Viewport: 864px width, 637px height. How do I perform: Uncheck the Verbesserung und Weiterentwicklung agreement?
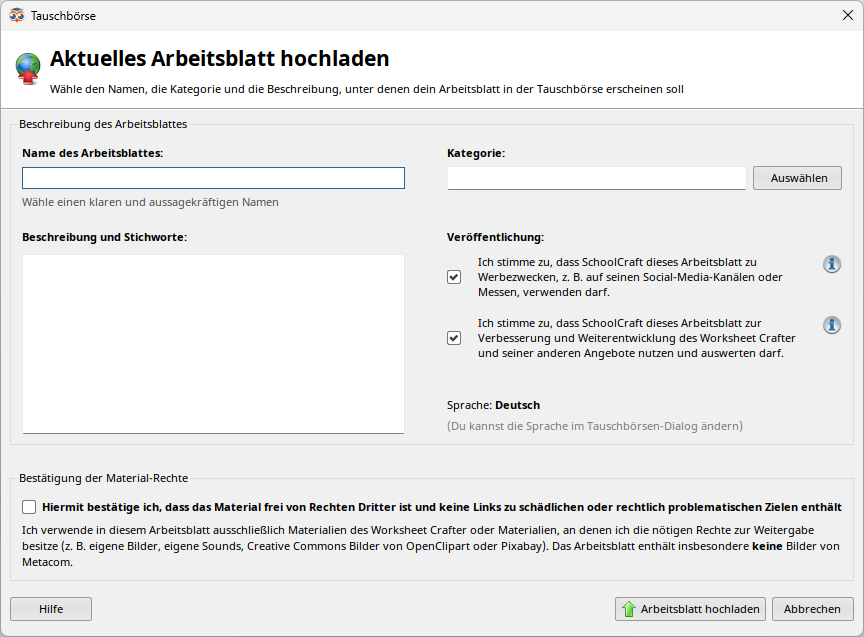point(453,338)
